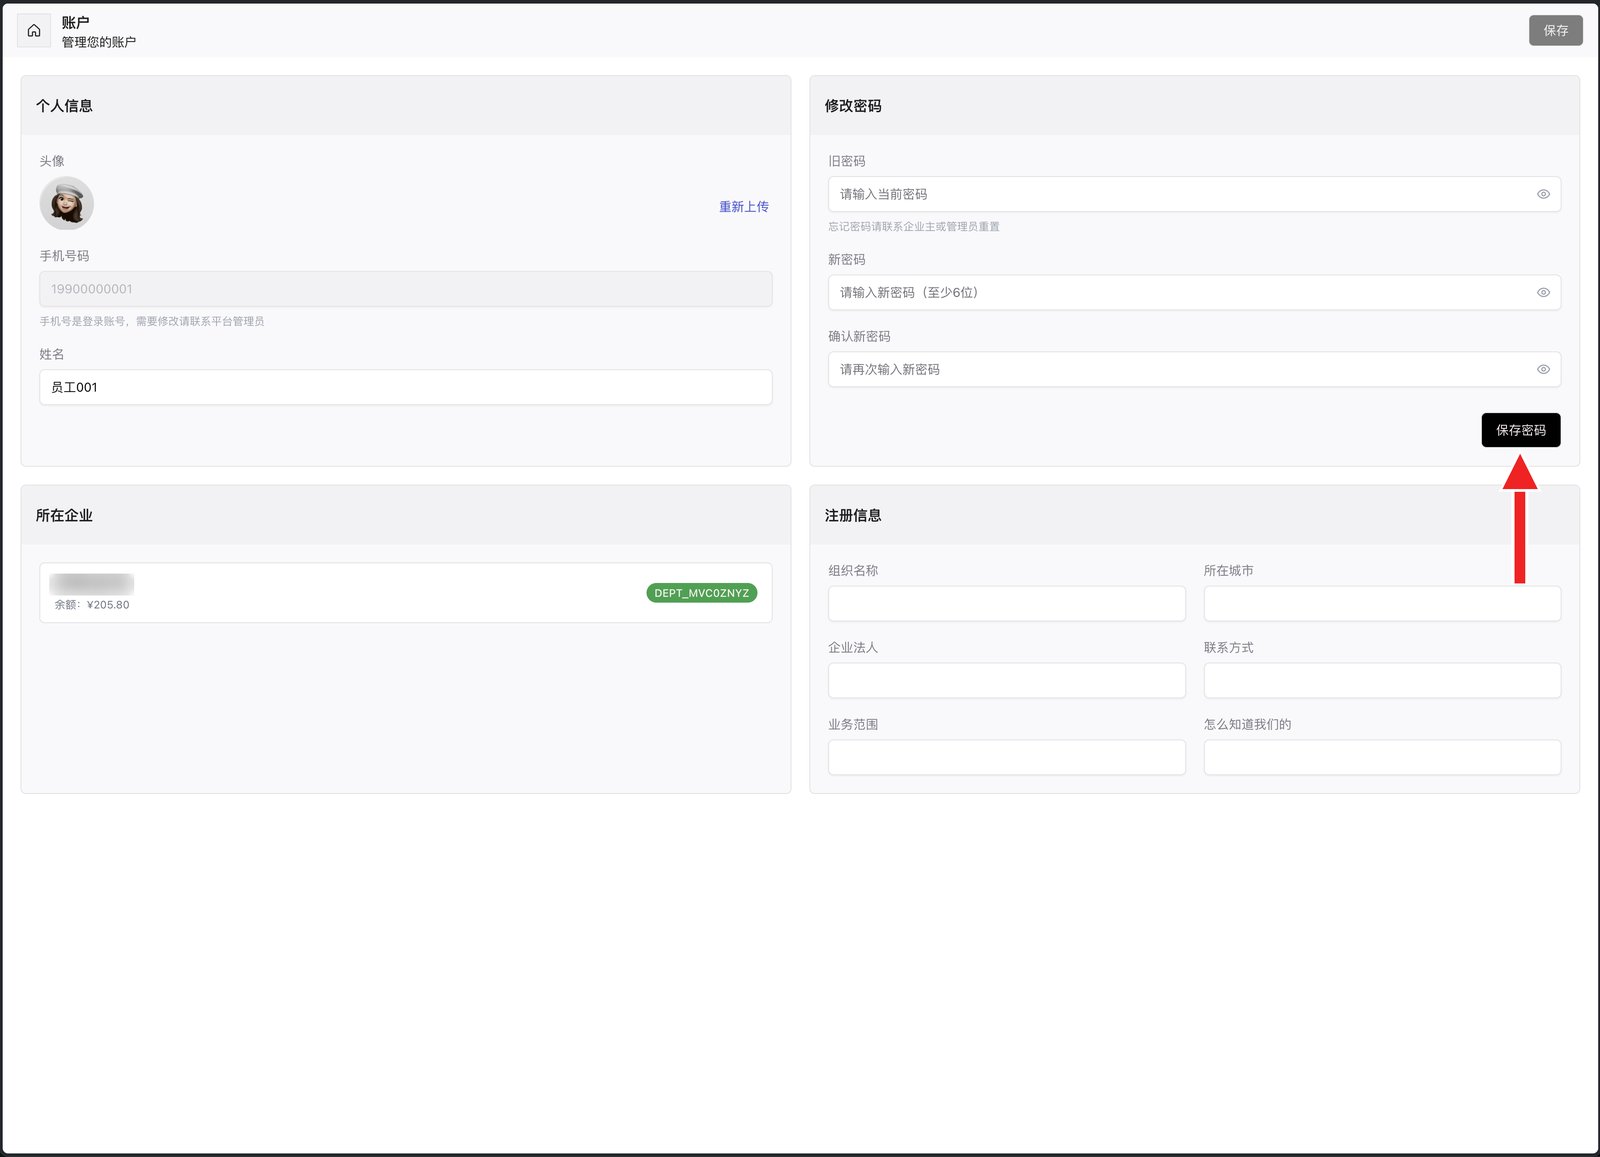Click the disabled phone number field

(x=406, y=289)
